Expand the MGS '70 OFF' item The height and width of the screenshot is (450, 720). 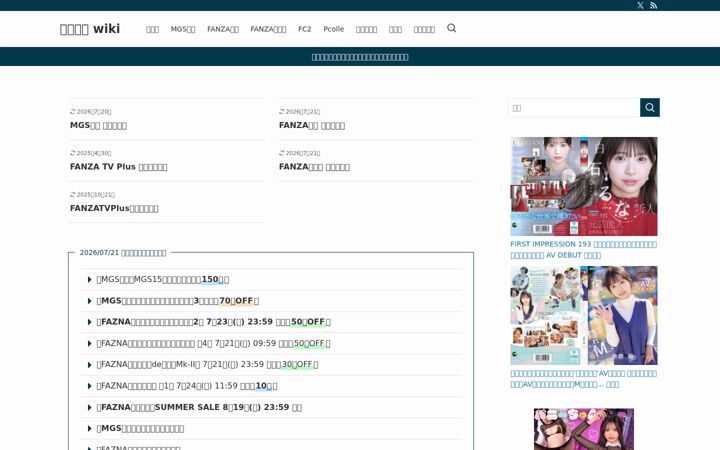[271, 301]
